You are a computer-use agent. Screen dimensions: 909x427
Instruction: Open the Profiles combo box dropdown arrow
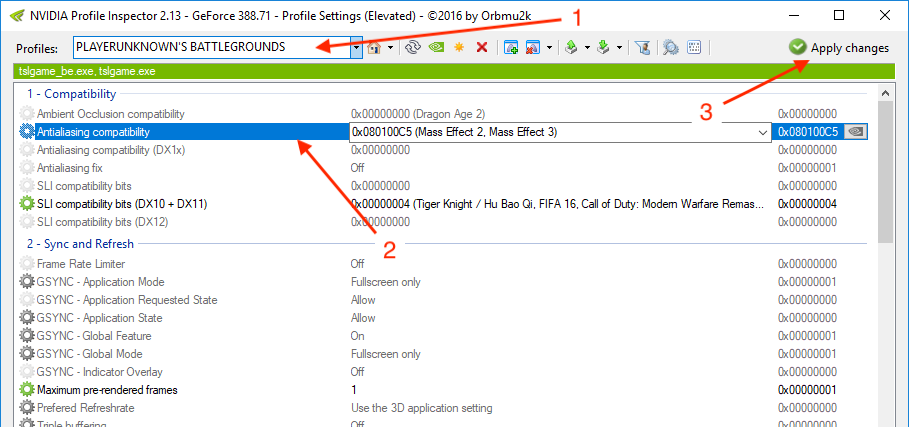pyautogui.click(x=357, y=48)
